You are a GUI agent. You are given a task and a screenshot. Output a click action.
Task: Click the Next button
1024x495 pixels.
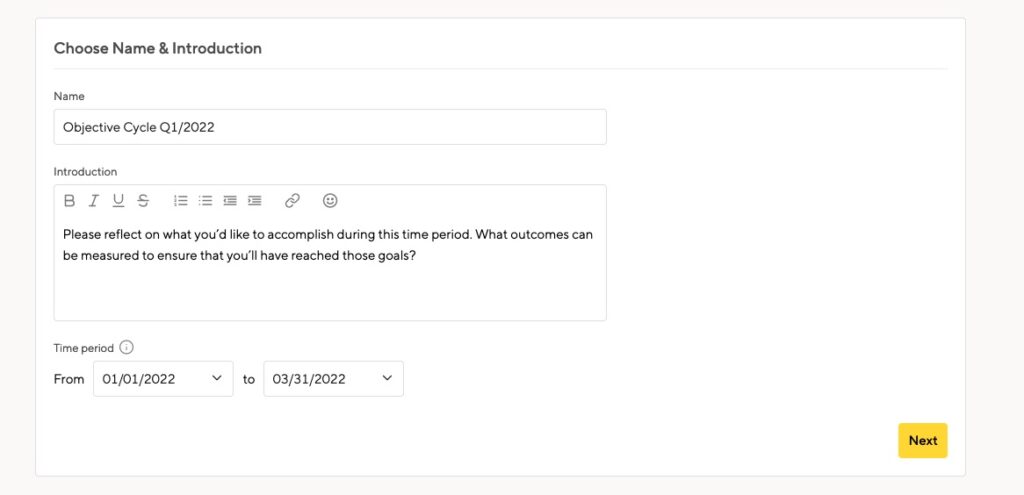pos(923,441)
